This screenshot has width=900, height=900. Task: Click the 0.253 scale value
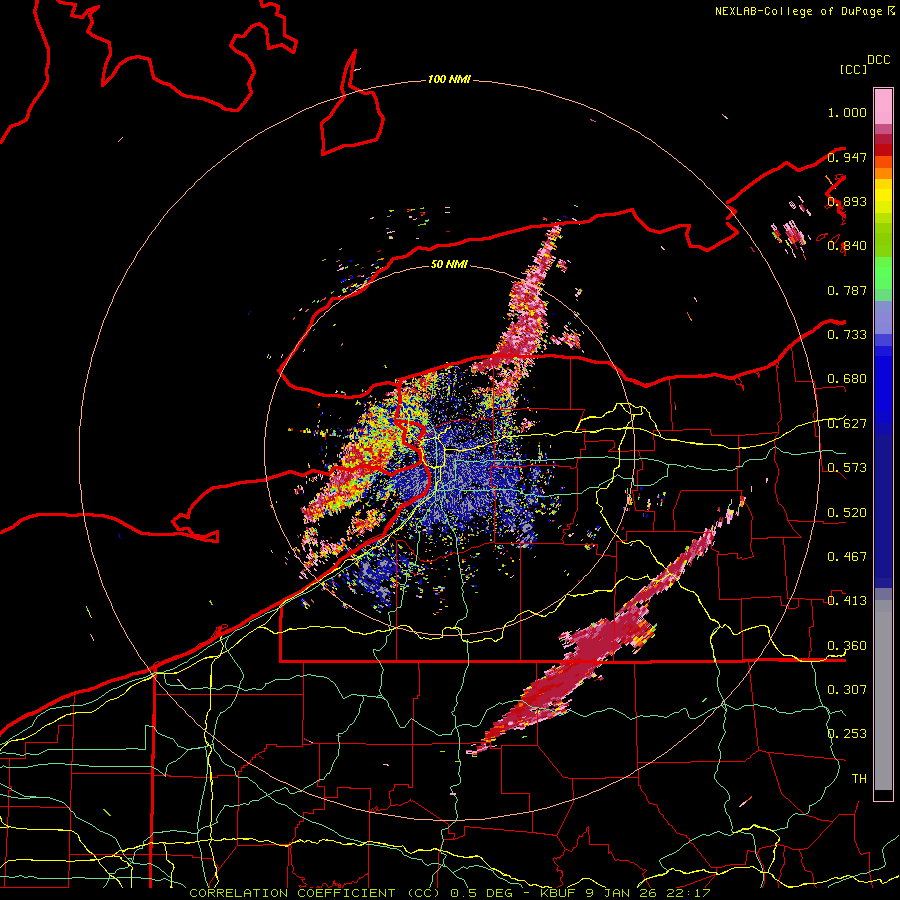pyautogui.click(x=847, y=734)
